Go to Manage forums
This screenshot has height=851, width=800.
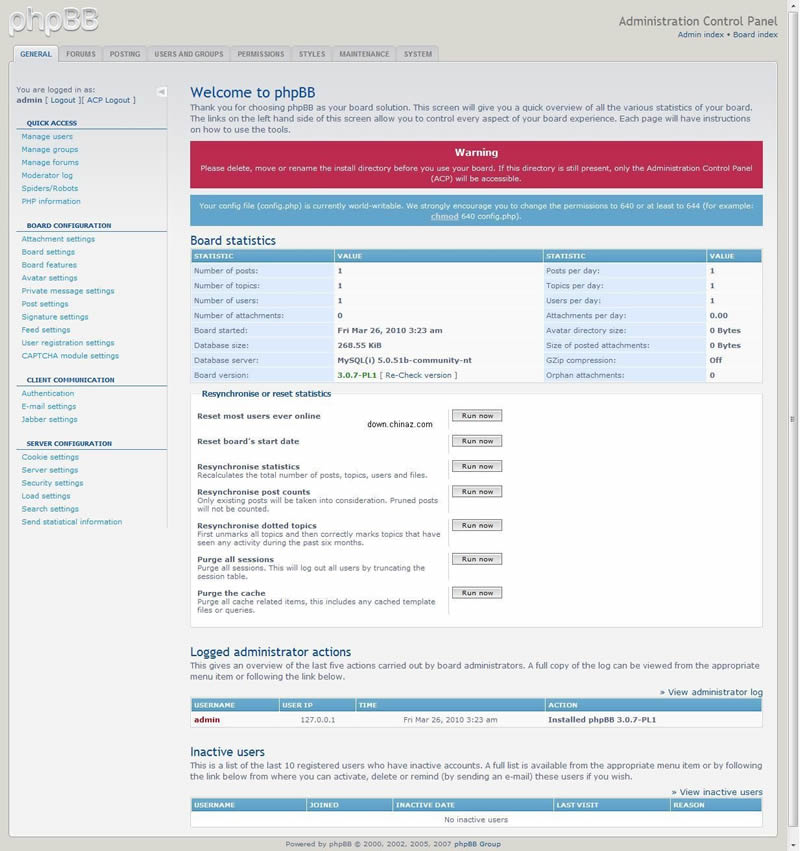(50, 163)
